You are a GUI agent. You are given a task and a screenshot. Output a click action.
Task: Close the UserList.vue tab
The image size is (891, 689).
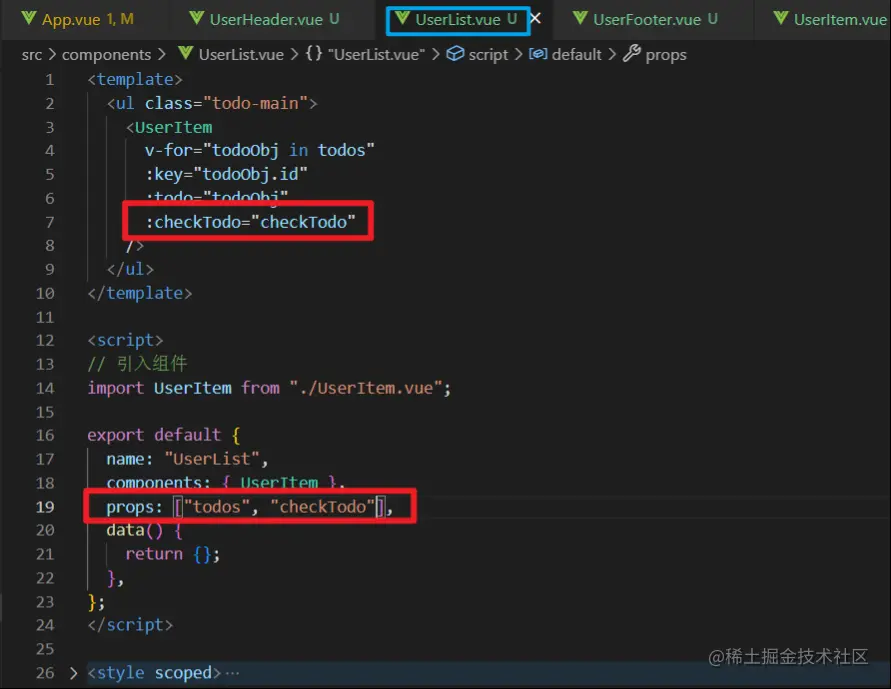pyautogui.click(x=535, y=19)
